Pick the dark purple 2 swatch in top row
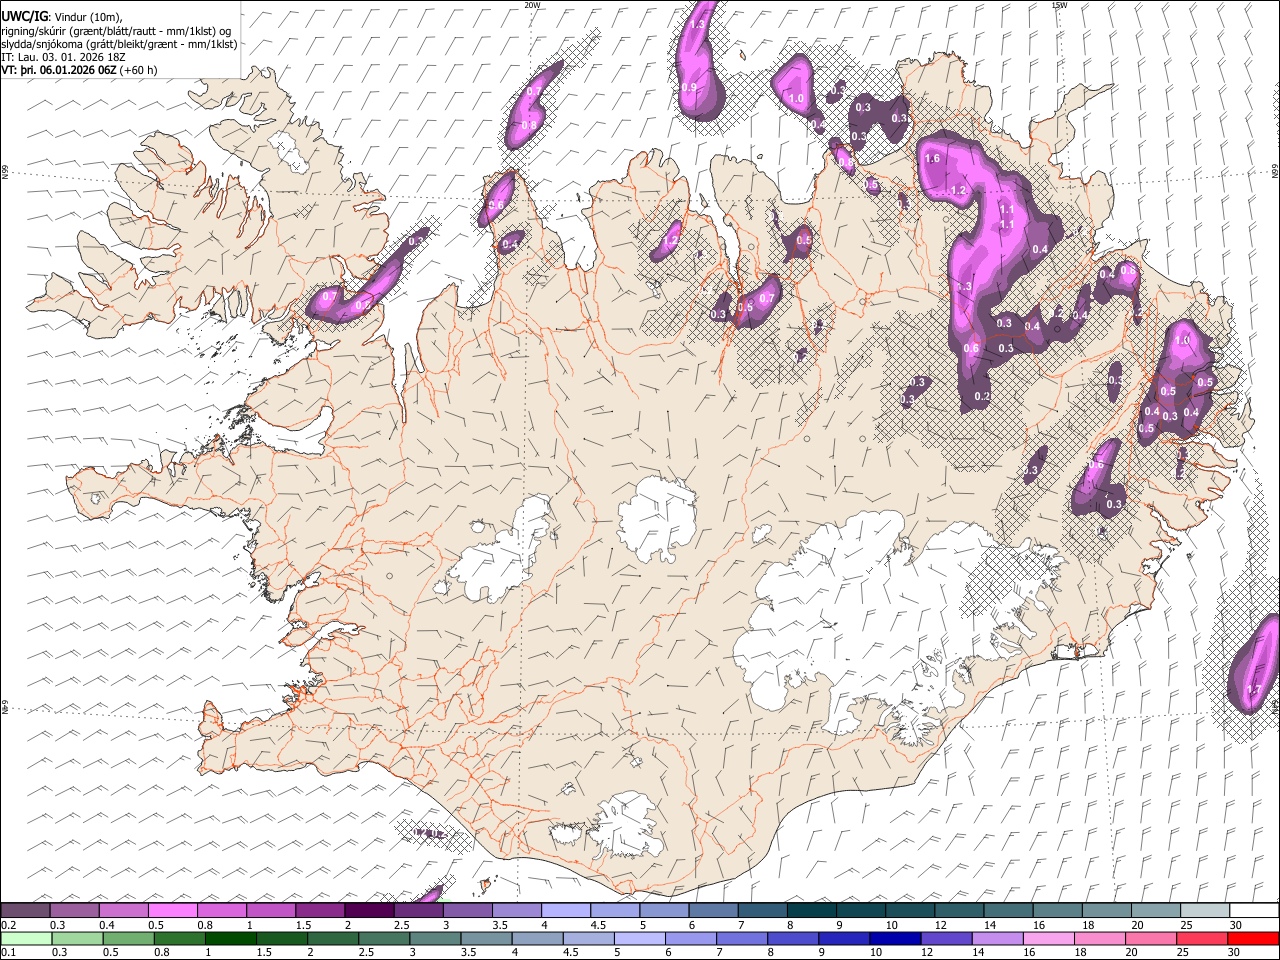Viewport: 1280px width, 960px height. click(369, 910)
